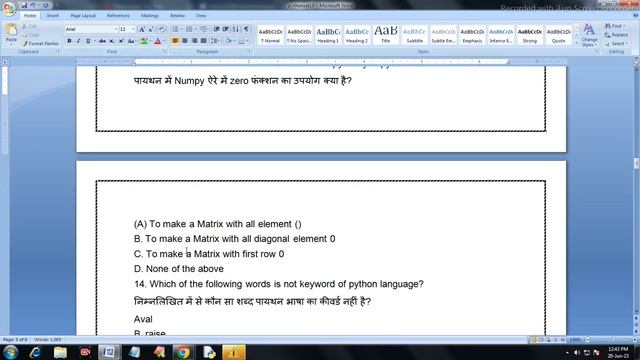Click the Sort icon in Paragraph group
The height and width of the screenshot is (360, 640).
pos(236,29)
